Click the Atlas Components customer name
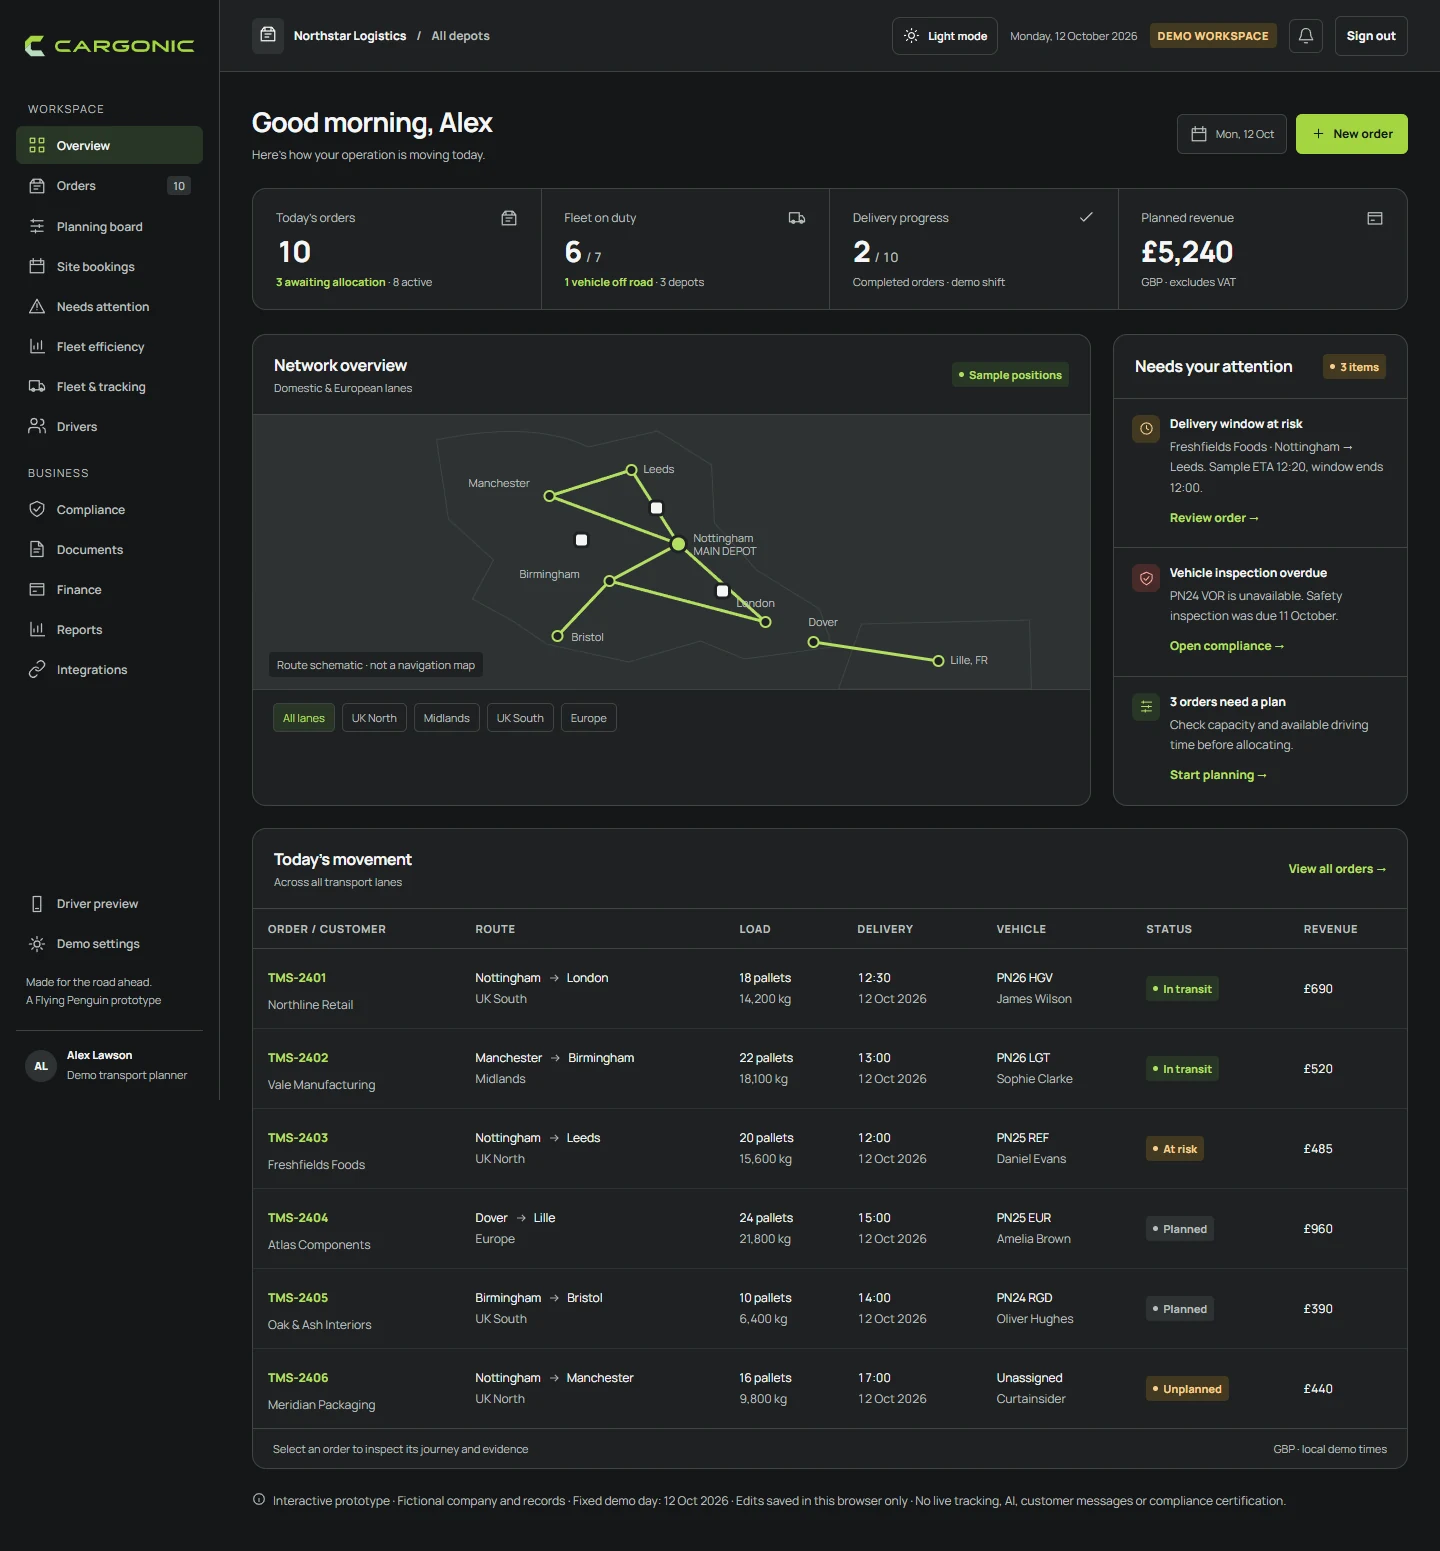Viewport: 1440px width, 1551px height. pos(319,1245)
